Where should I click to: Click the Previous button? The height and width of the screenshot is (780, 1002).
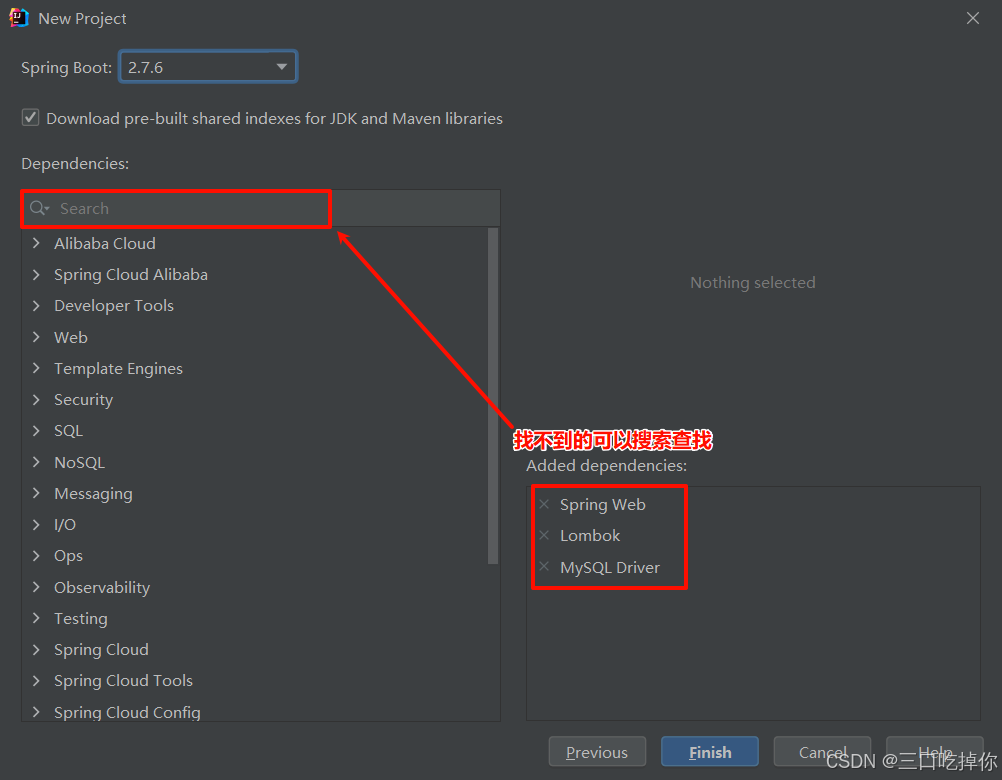597,752
